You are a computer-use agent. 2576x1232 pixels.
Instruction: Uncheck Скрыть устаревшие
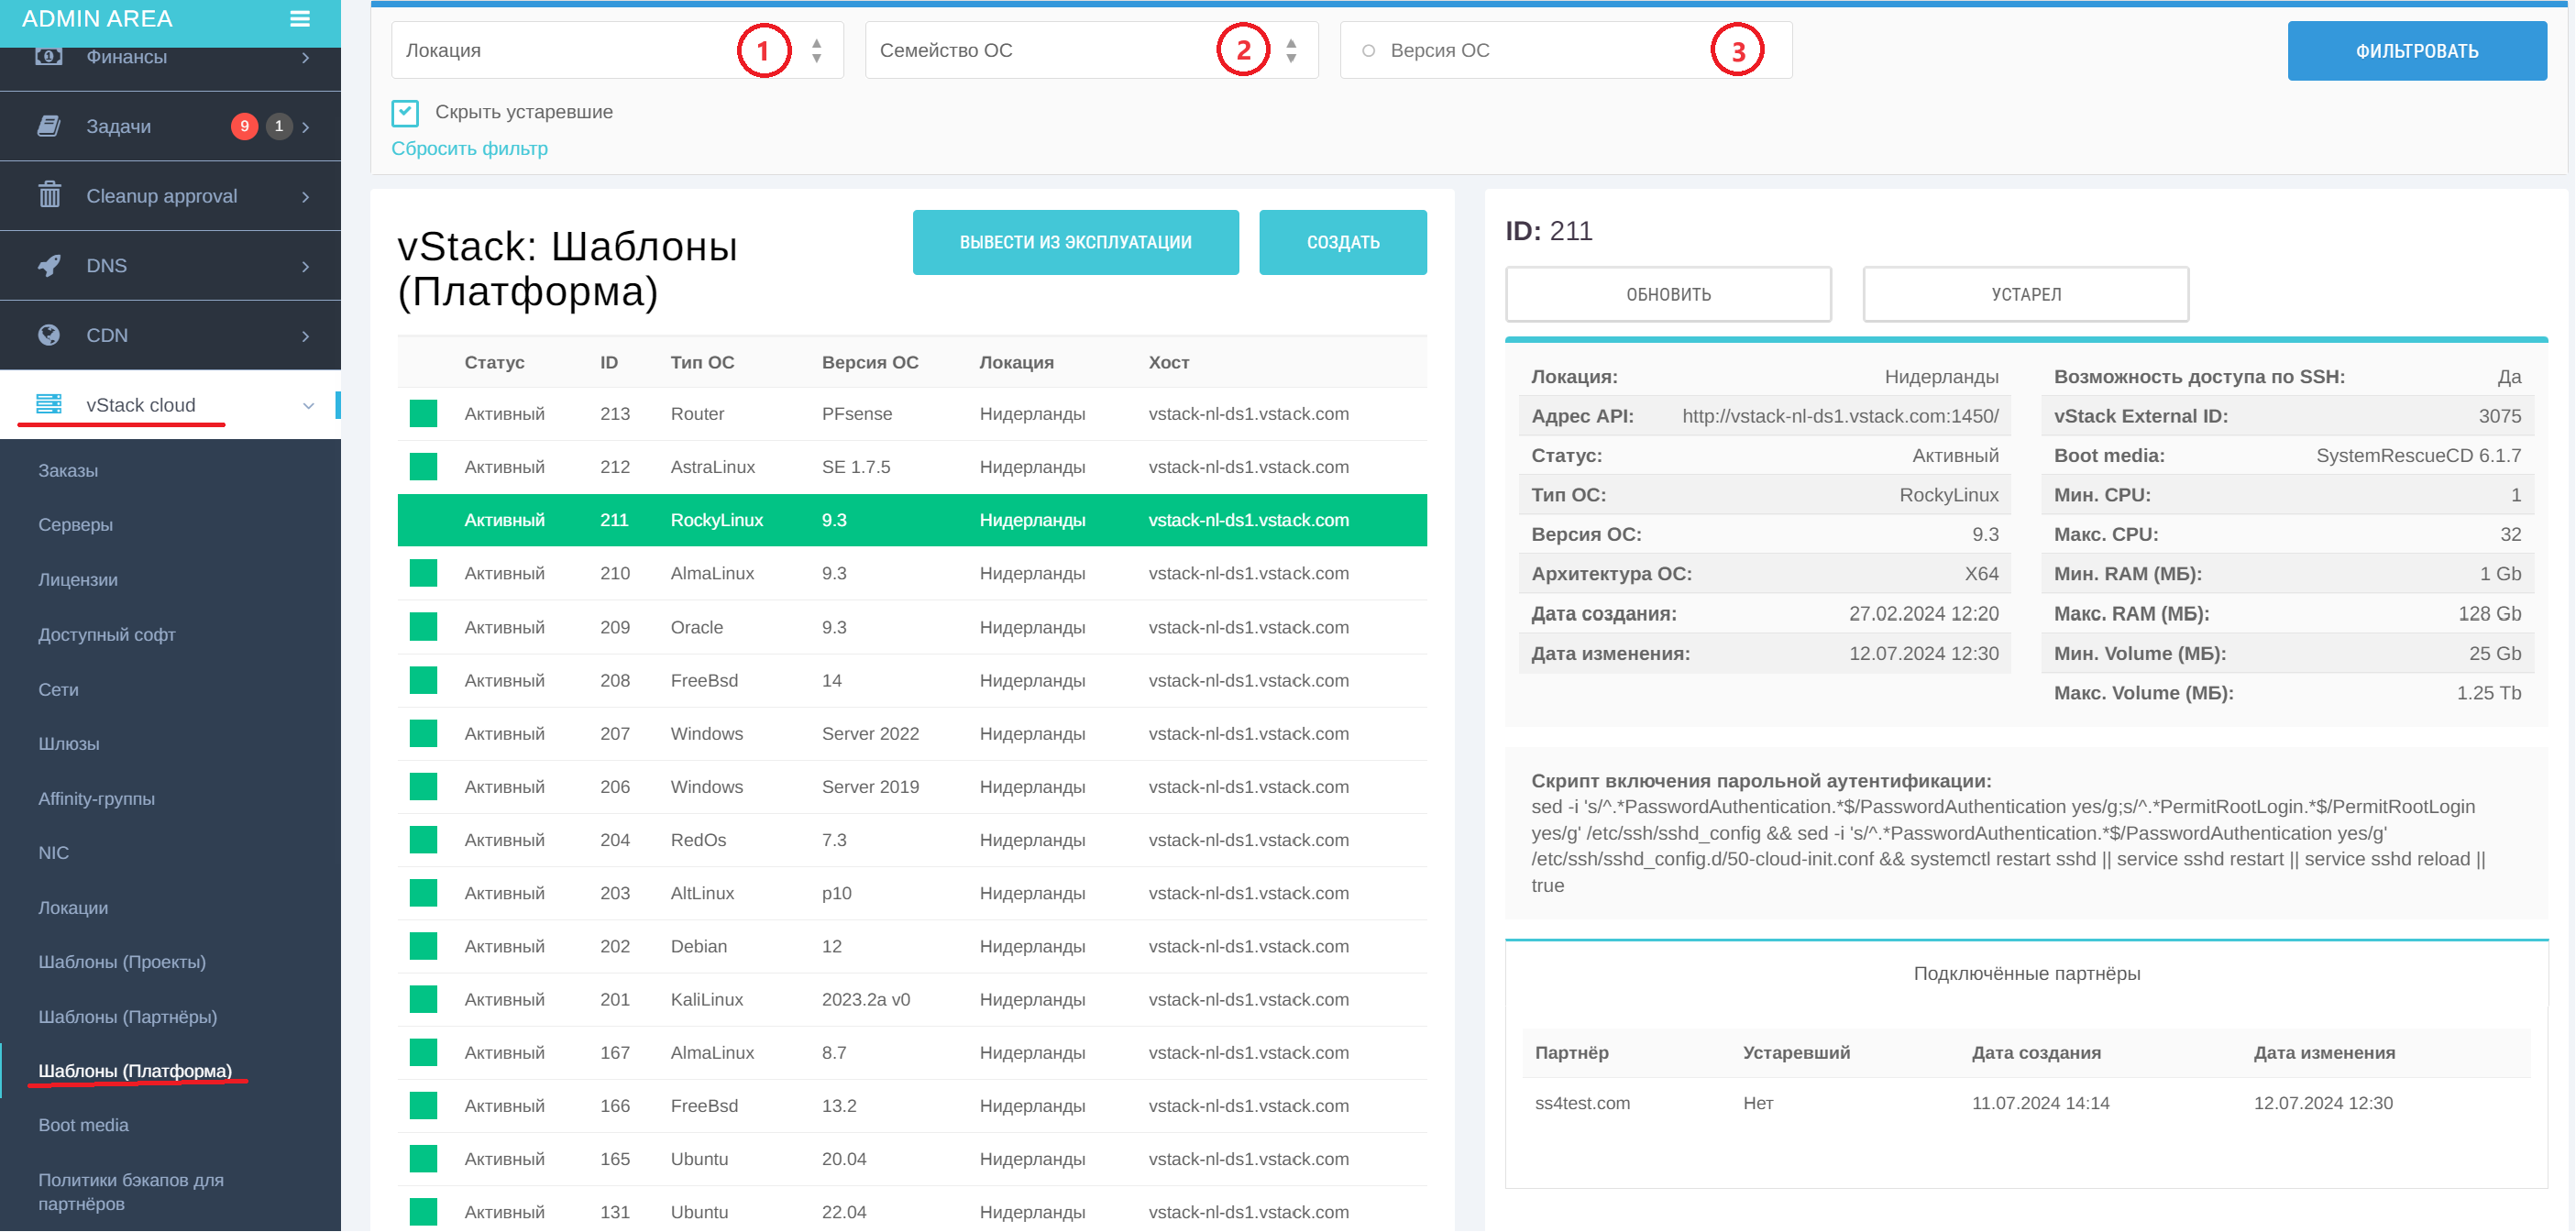click(405, 112)
